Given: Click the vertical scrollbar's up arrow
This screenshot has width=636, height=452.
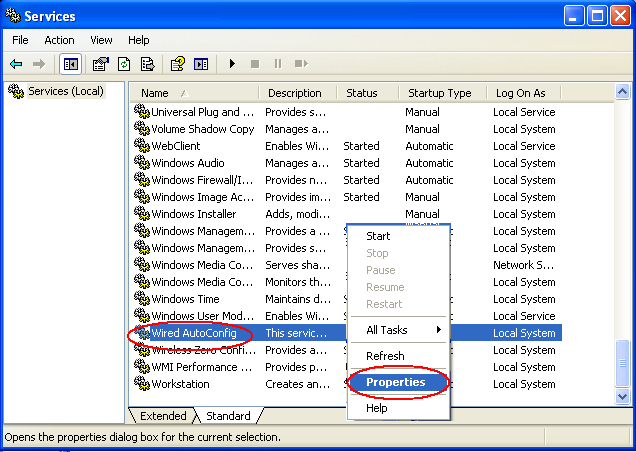Looking at the screenshot, I should click(623, 93).
